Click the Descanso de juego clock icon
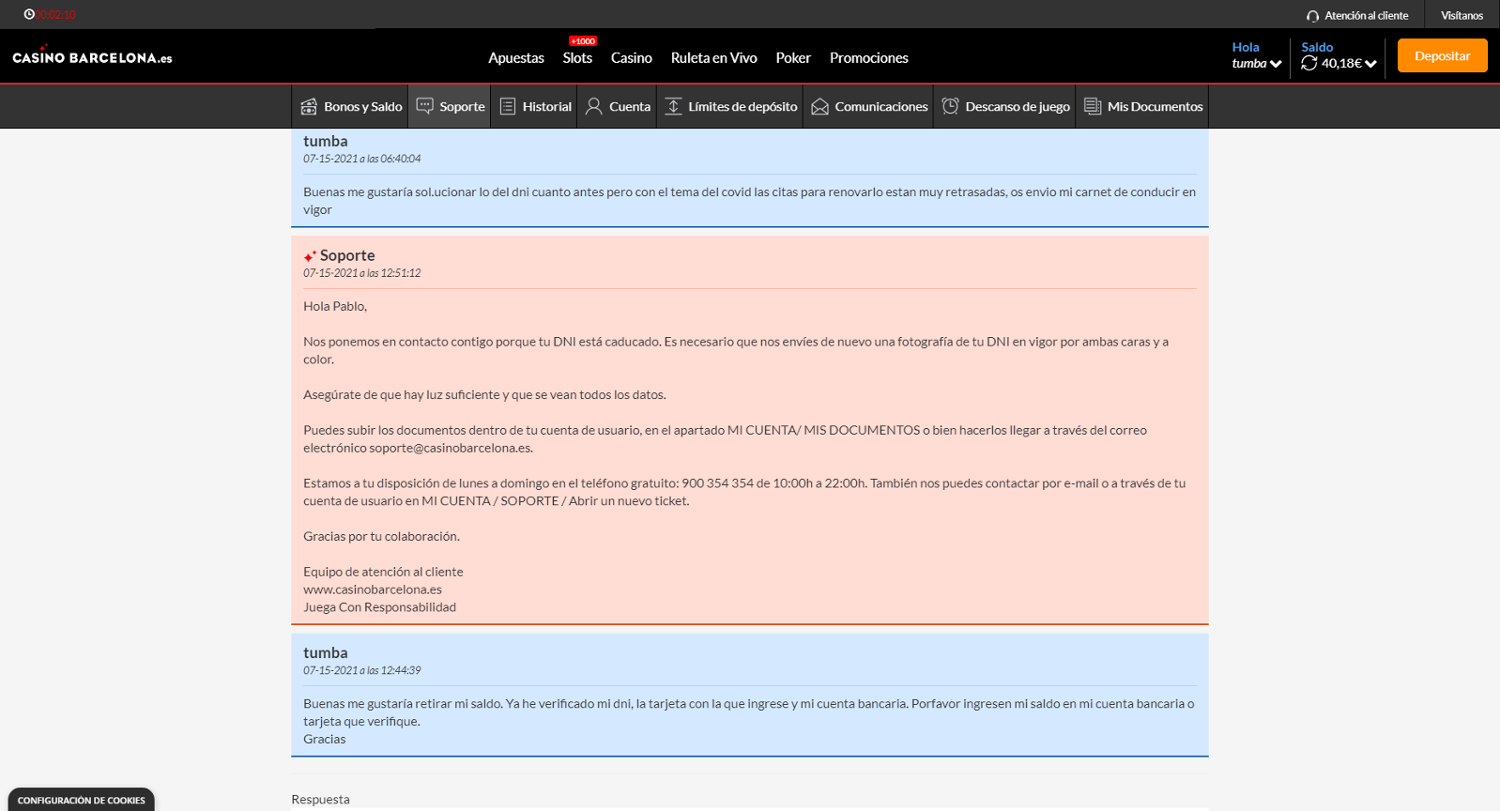1500x811 pixels. [950, 106]
